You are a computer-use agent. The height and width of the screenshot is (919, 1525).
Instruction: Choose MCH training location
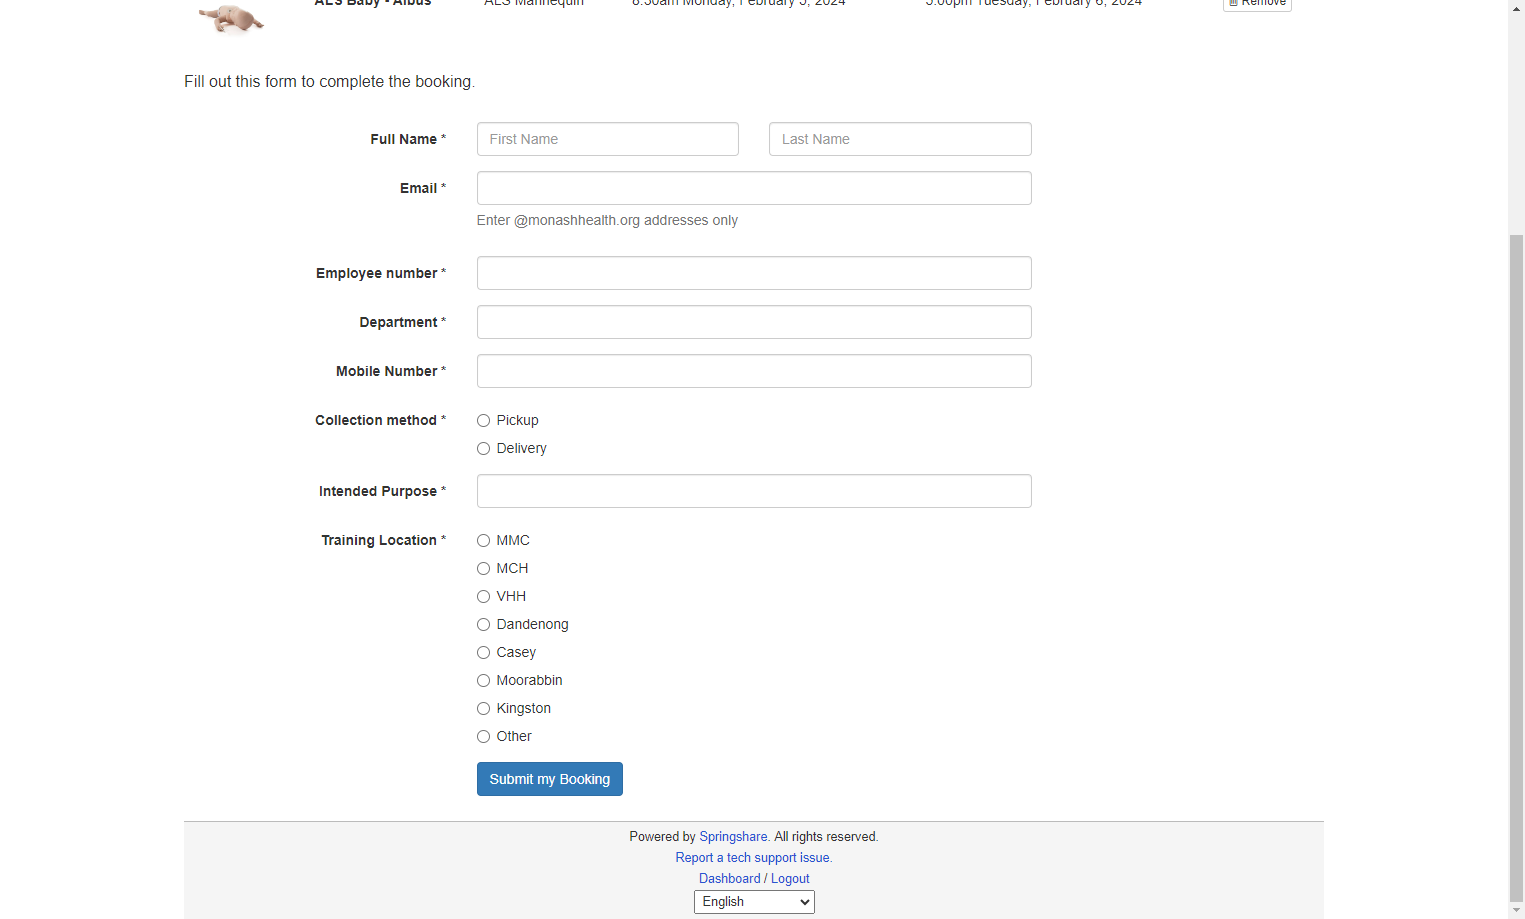483,569
